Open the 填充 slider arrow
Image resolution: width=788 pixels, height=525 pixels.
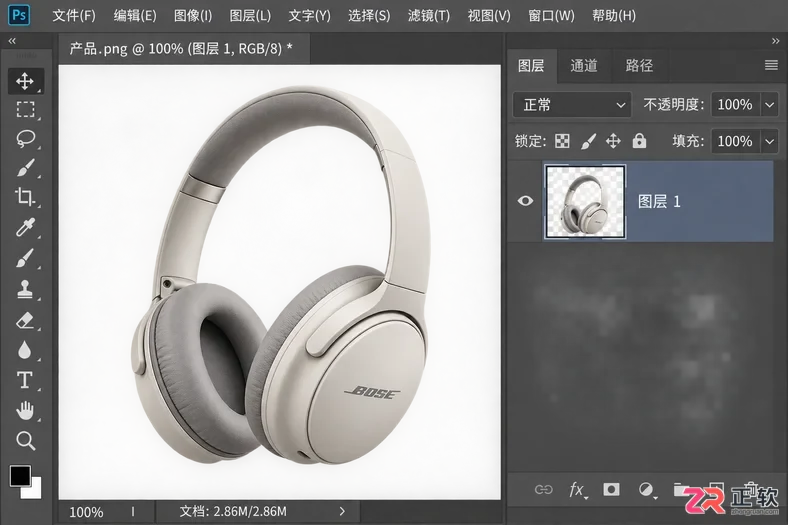769,141
